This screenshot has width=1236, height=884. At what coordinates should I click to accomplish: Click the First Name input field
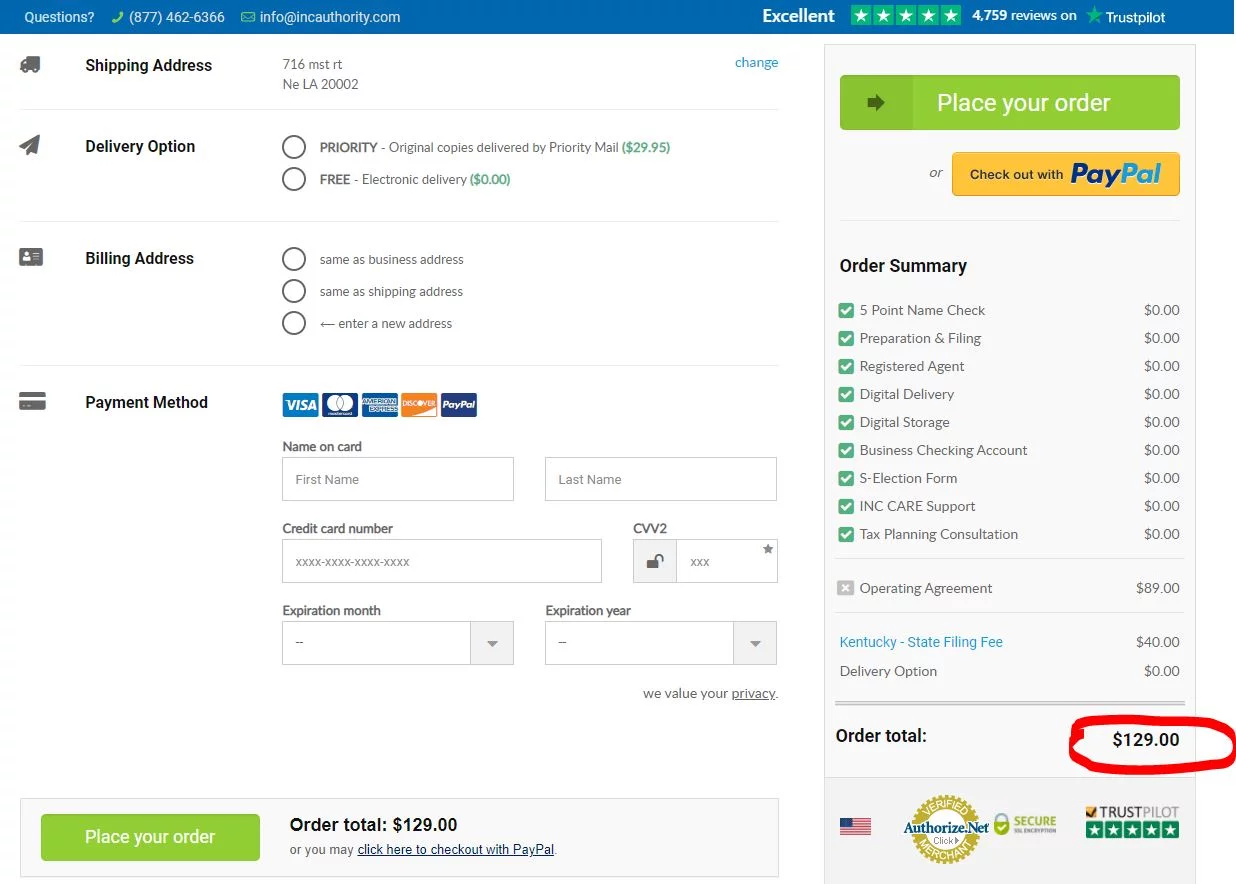click(398, 480)
